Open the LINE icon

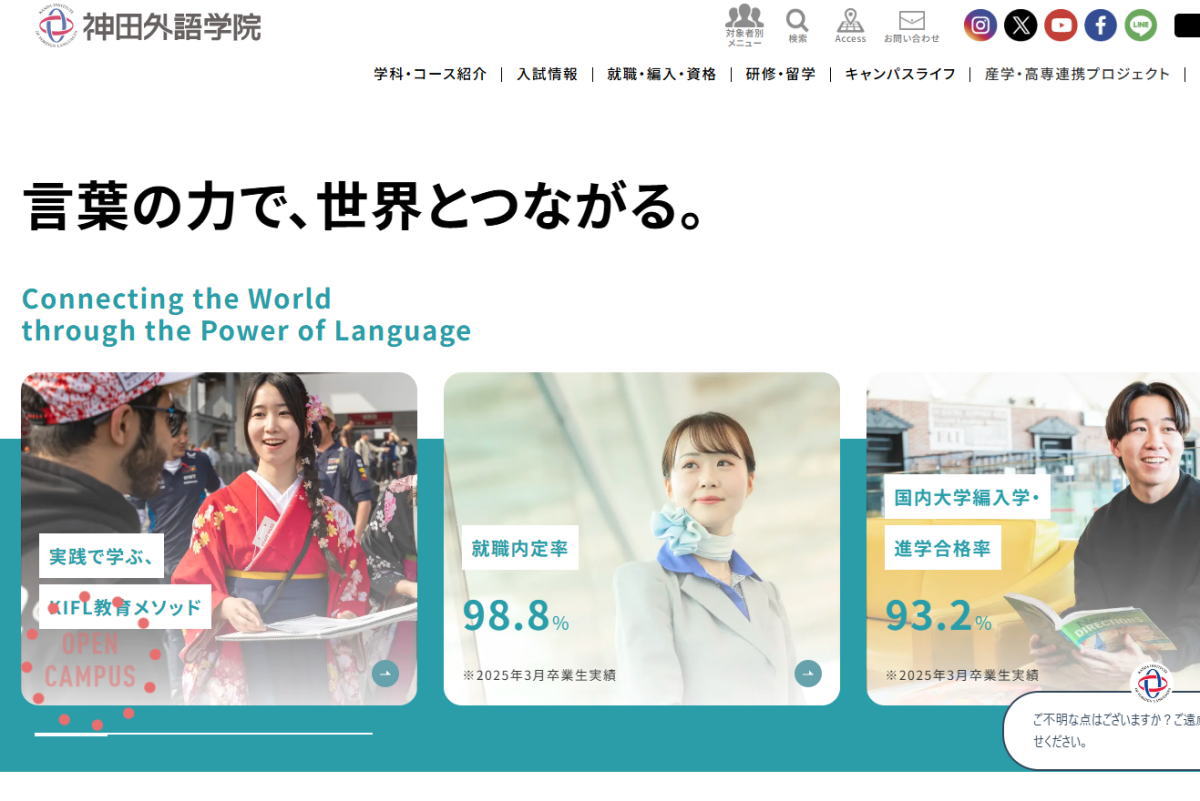click(1139, 25)
